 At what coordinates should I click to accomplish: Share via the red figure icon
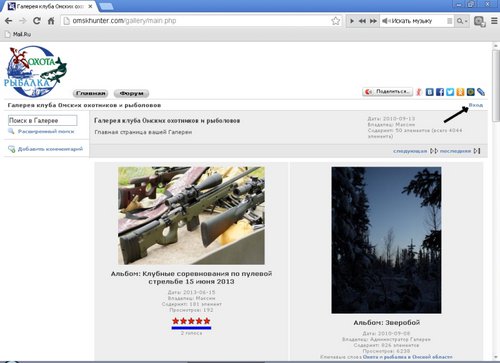(419, 92)
